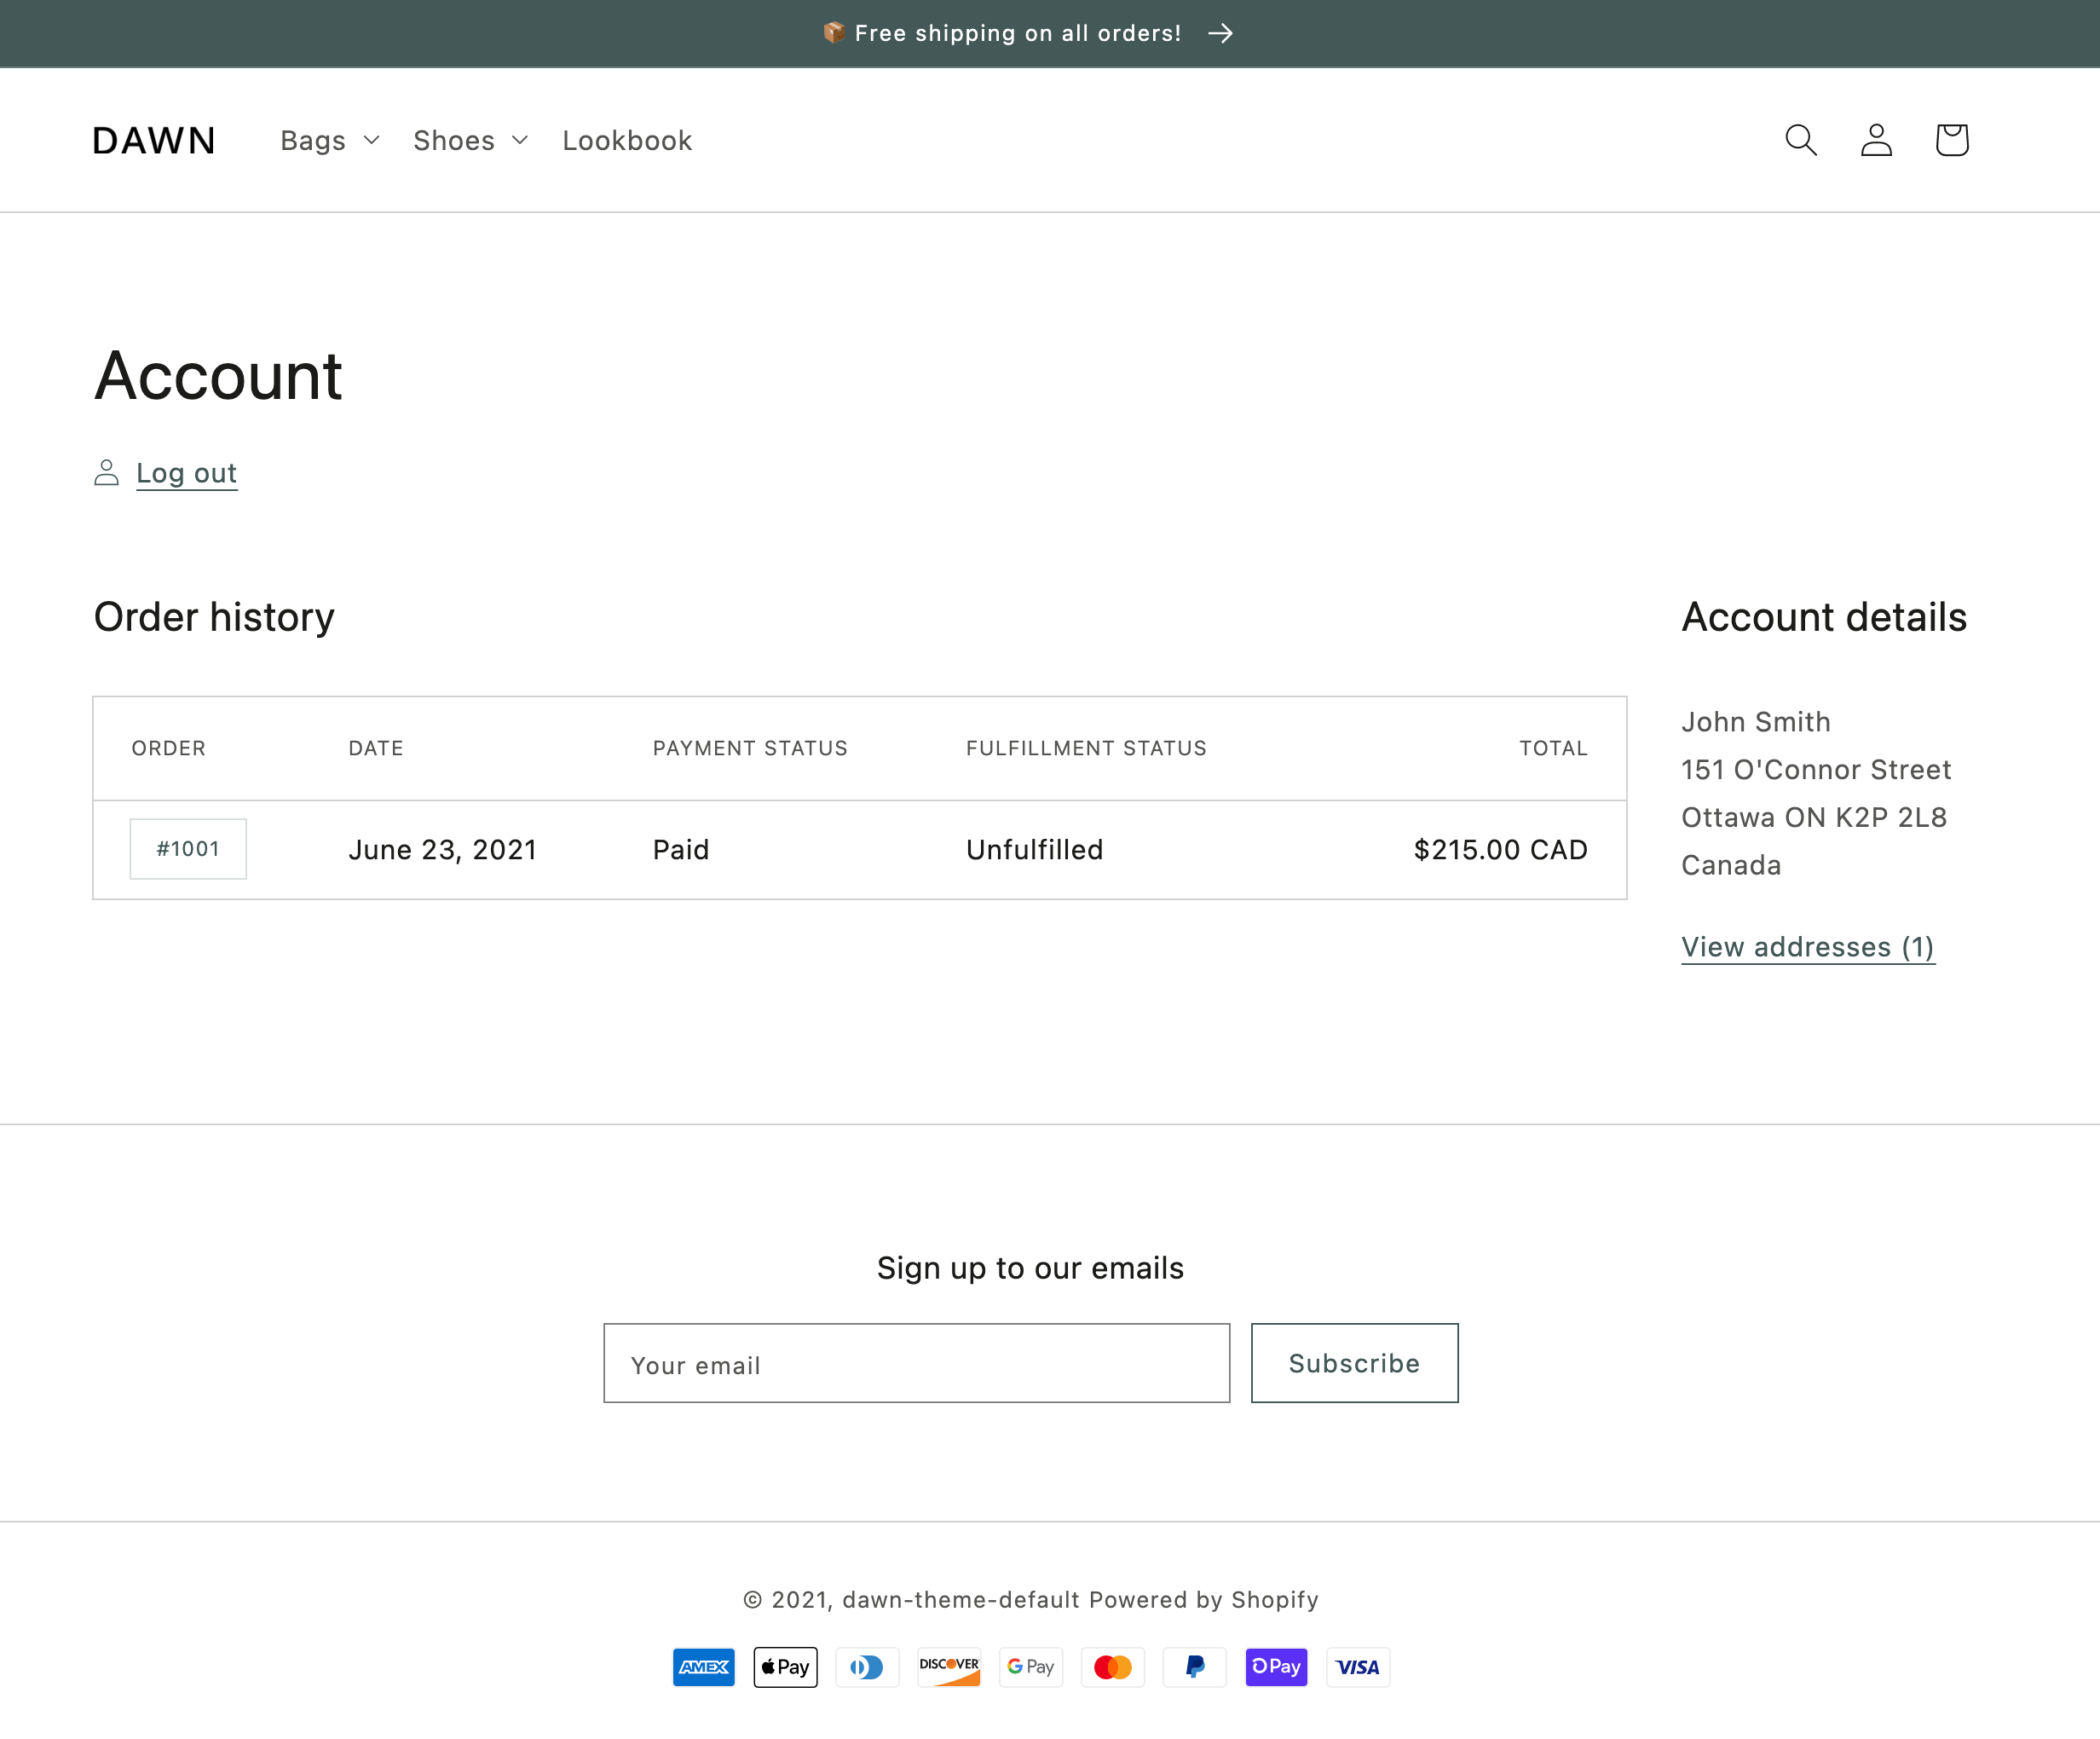This screenshot has width=2100, height=1739.
Task: Focus the Your email input field
Action: (x=916, y=1363)
